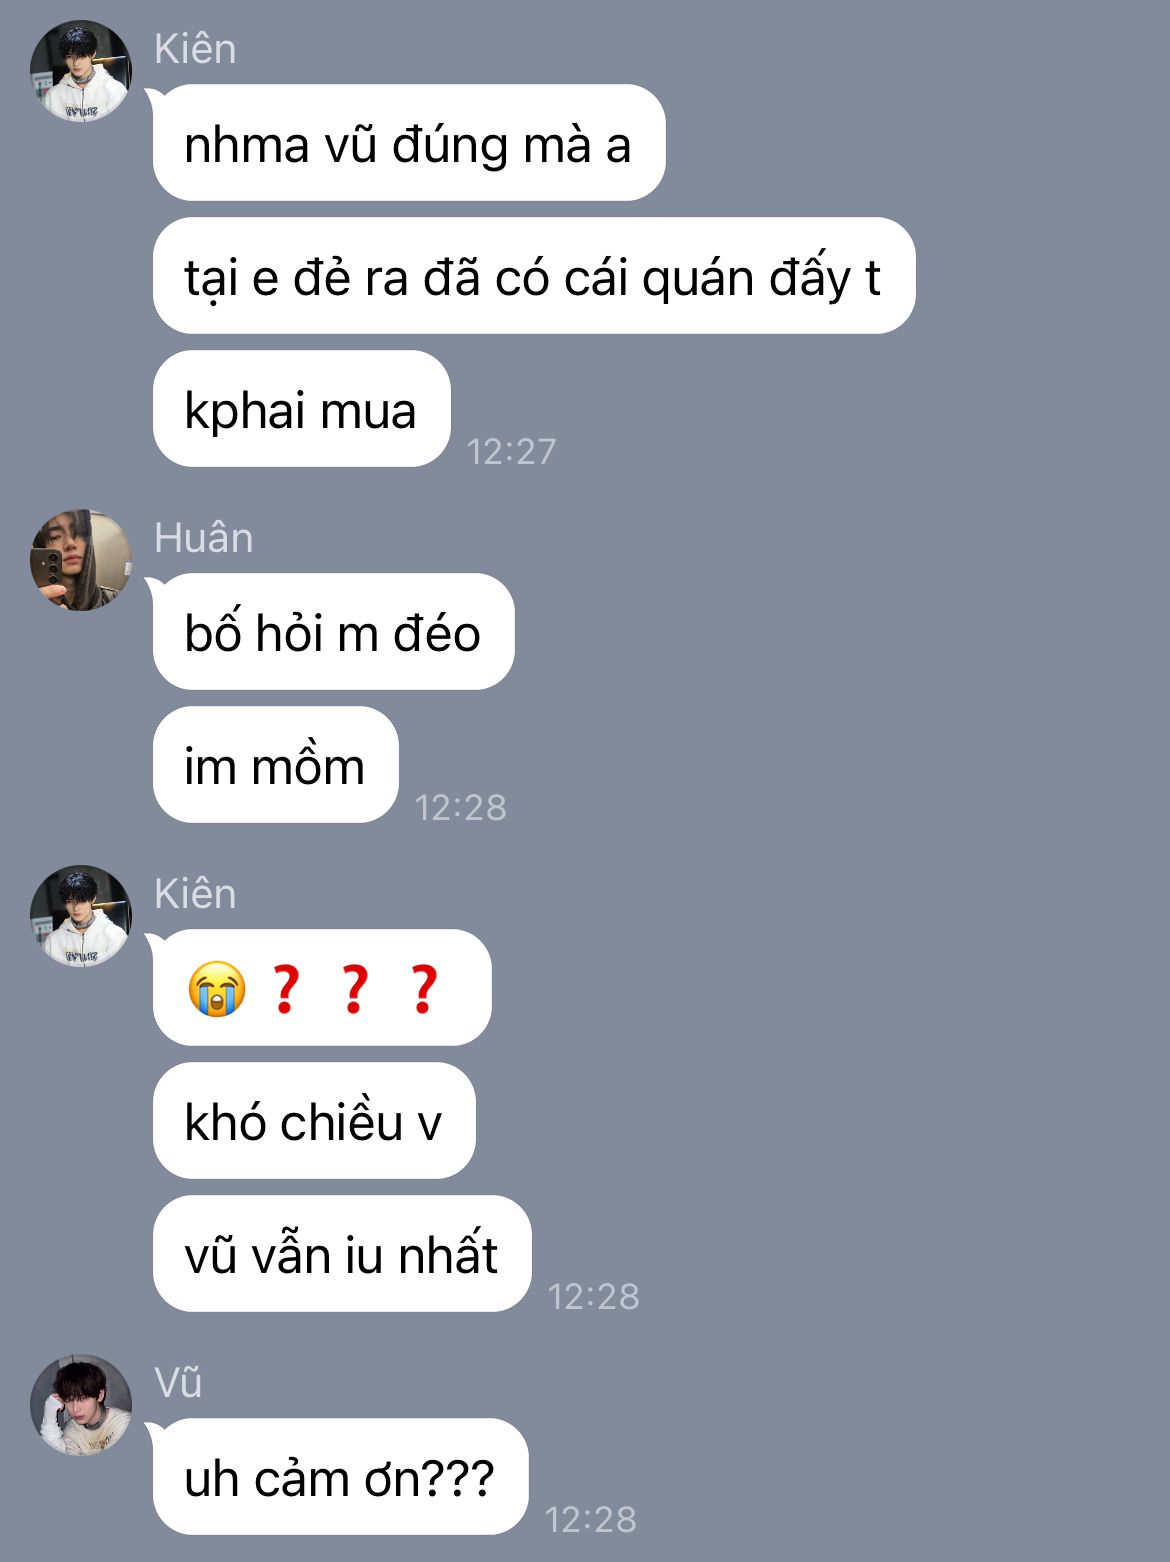Select the "kphai mua" message bubble
This screenshot has width=1170, height=1562.
pyautogui.click(x=302, y=409)
